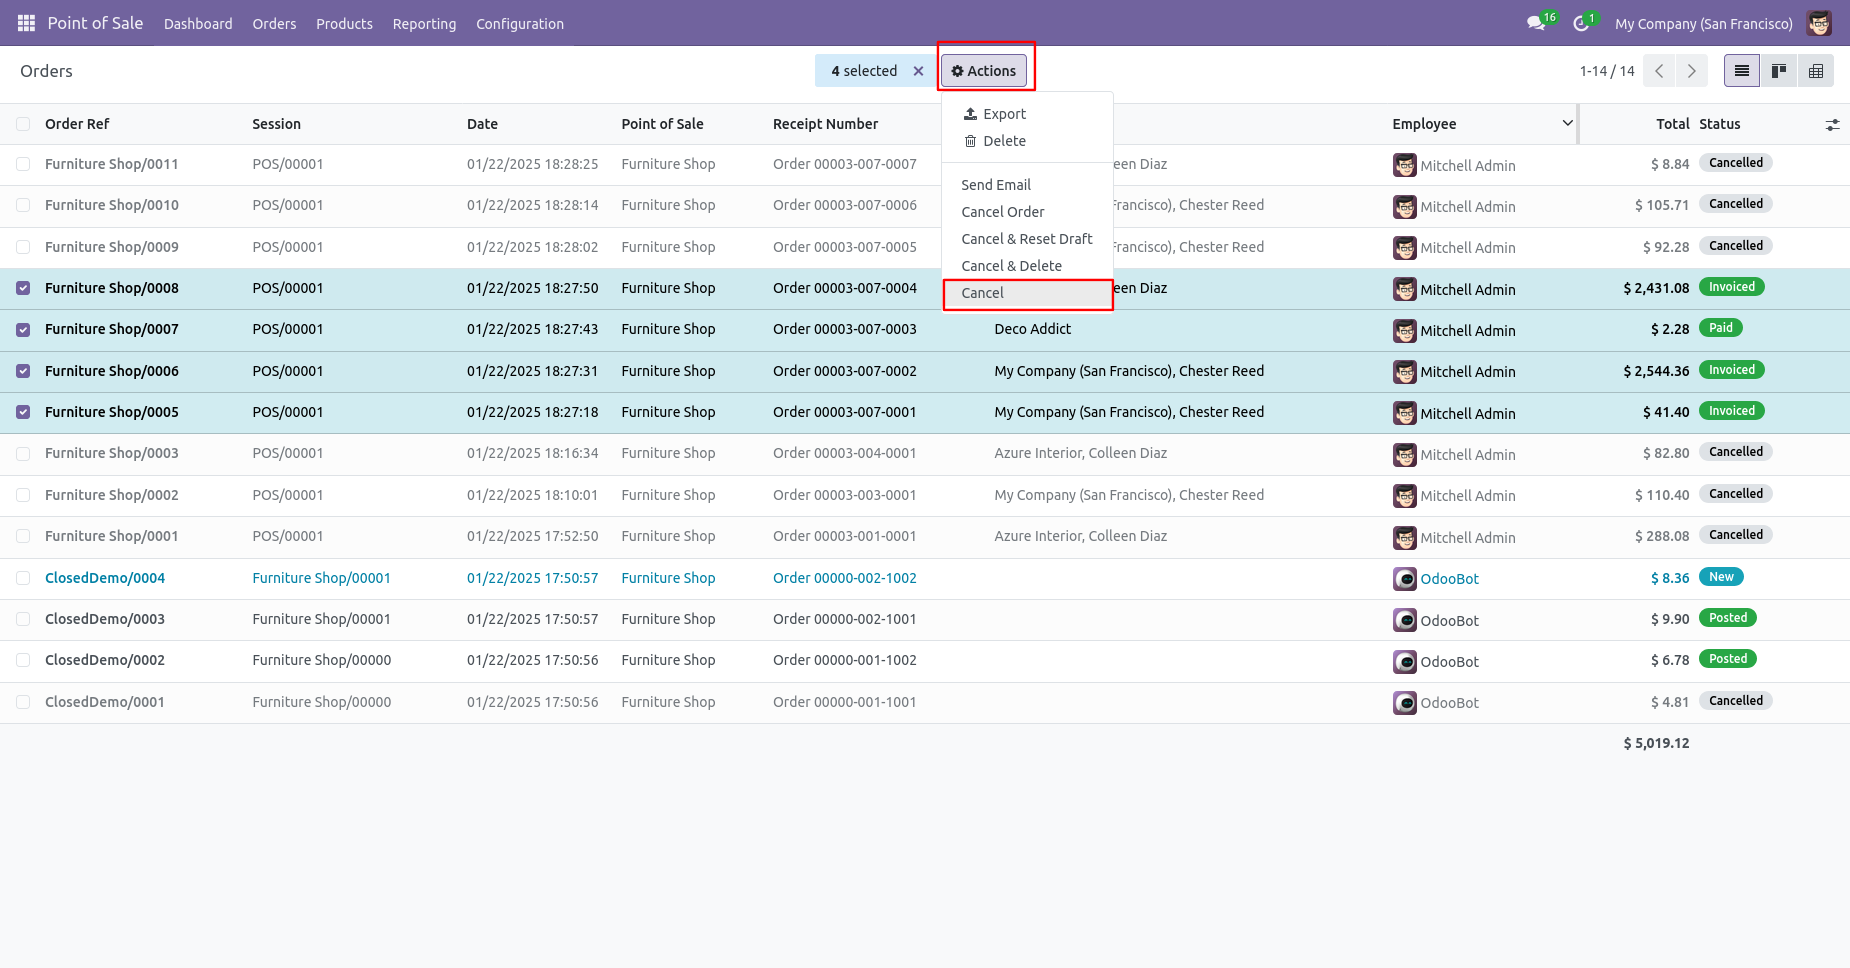The image size is (1850, 968).
Task: Open the Products menu in the top bar
Action: point(344,23)
